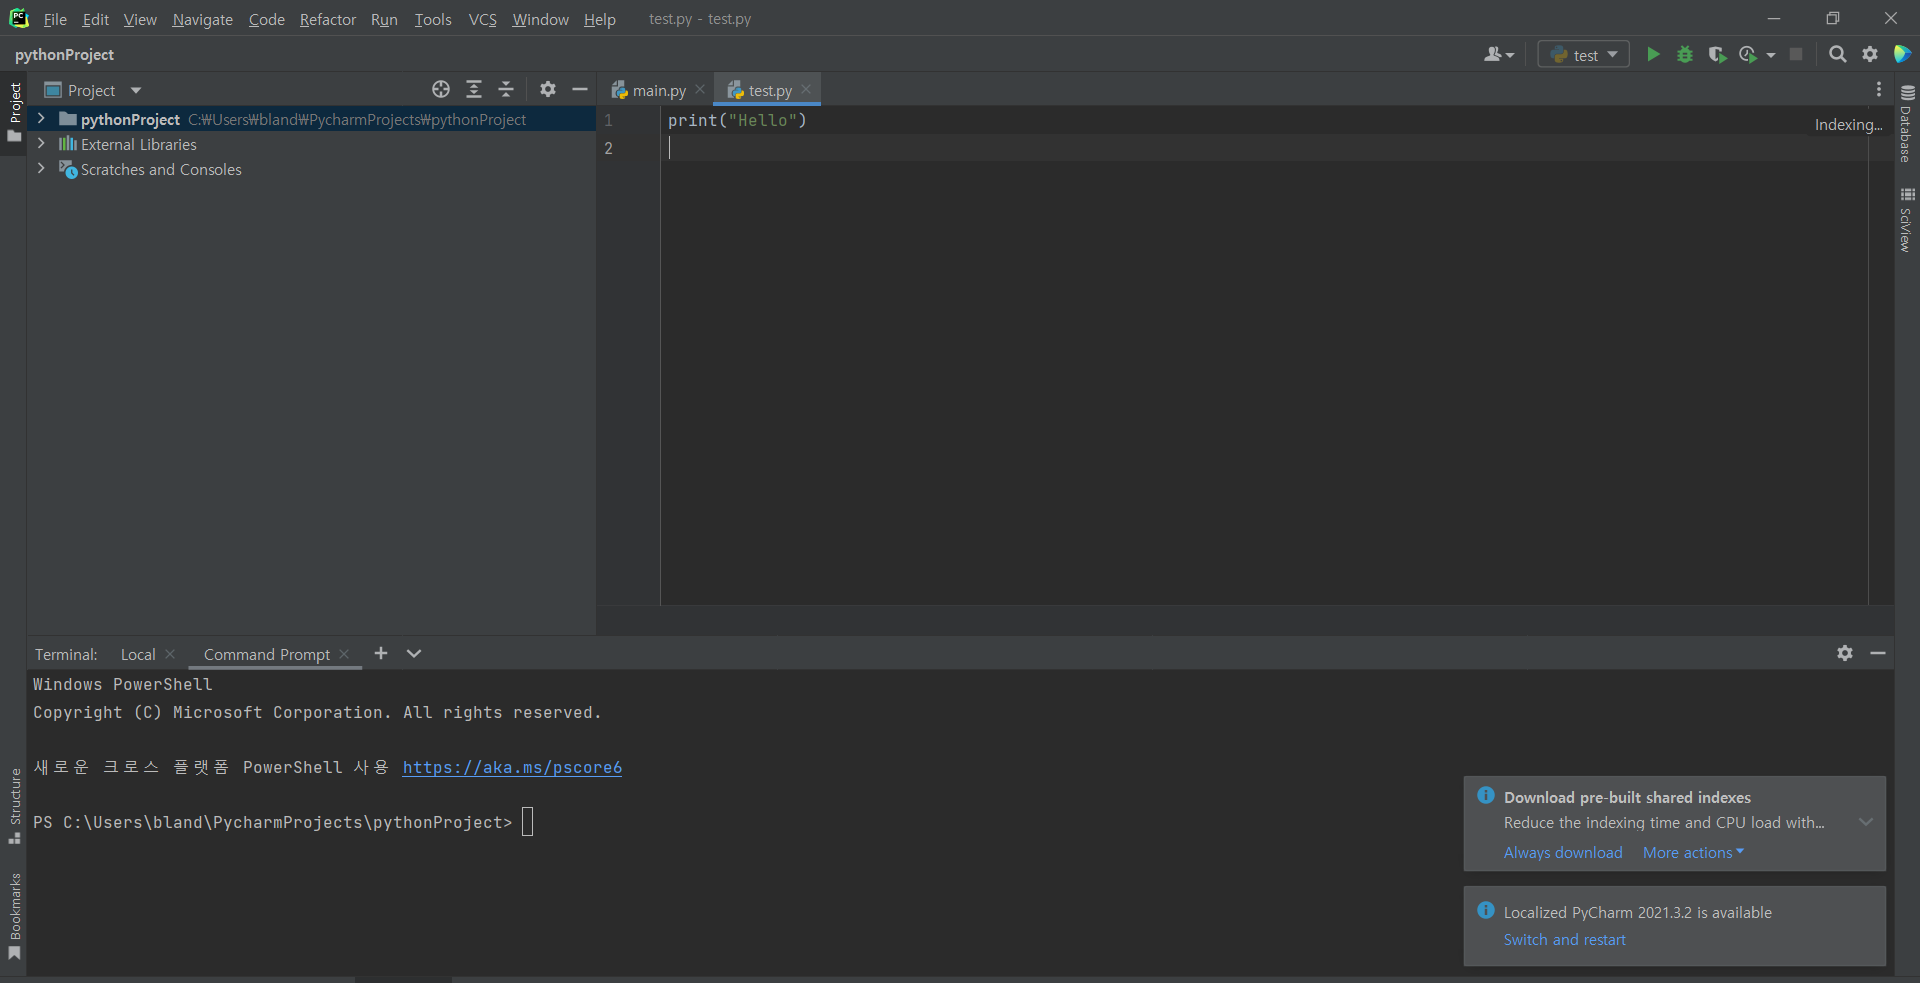The height and width of the screenshot is (983, 1920).
Task: Click the JetBrains Toolbox colorful icon
Action: [x=1902, y=55]
